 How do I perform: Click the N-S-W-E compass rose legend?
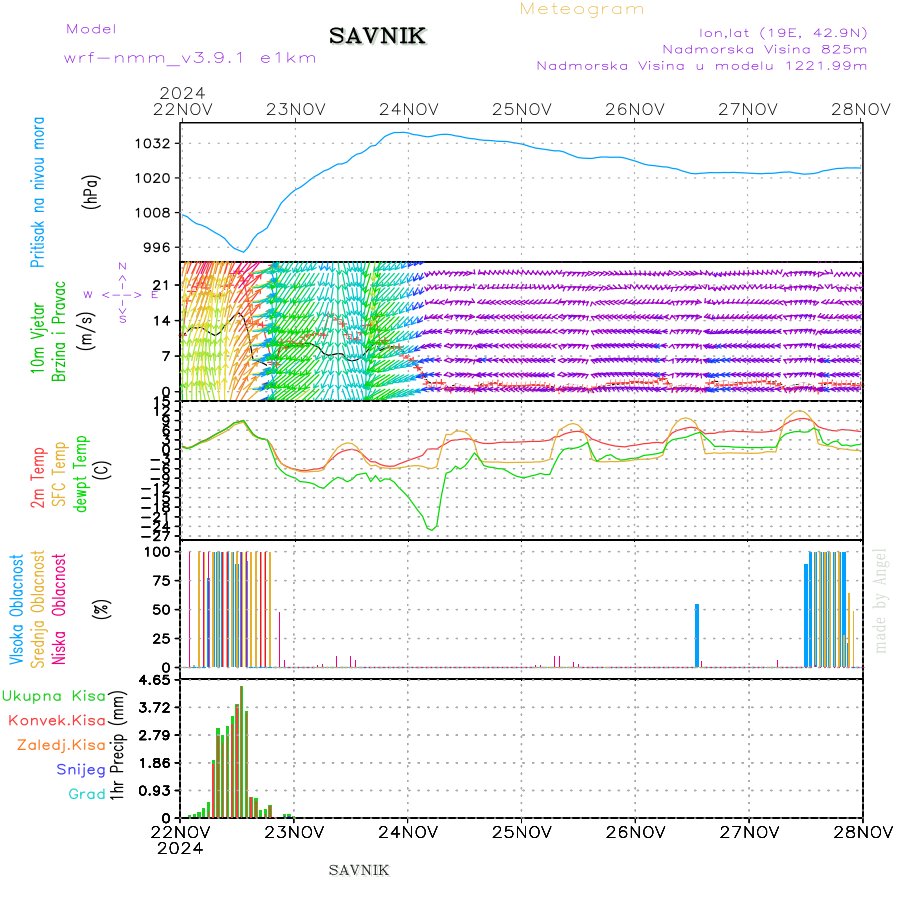(x=123, y=294)
